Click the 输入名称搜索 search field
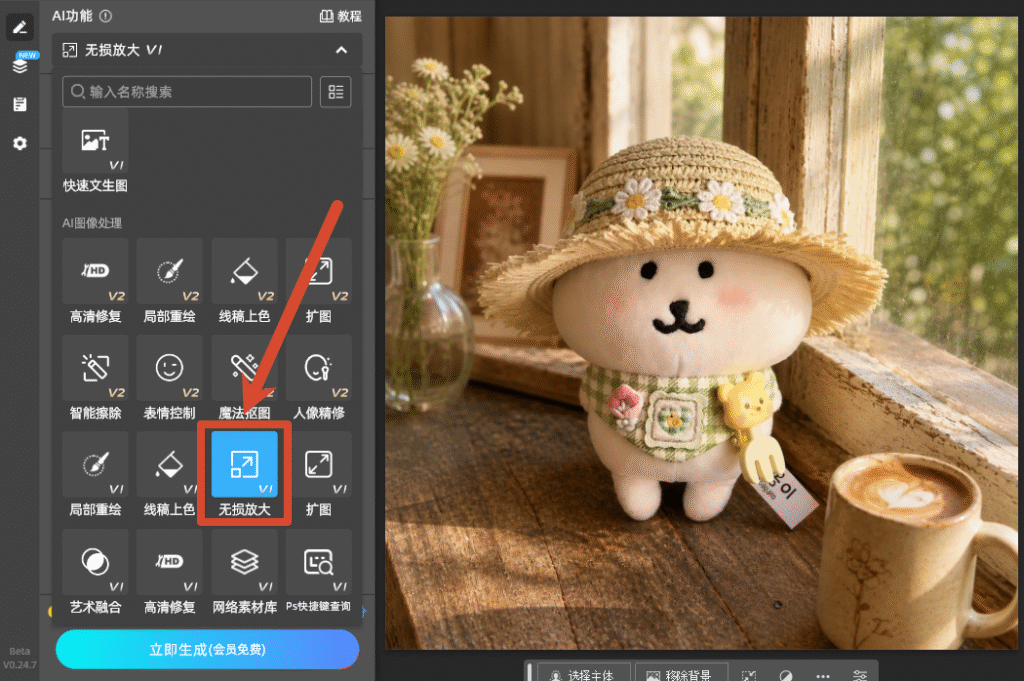 (187, 91)
